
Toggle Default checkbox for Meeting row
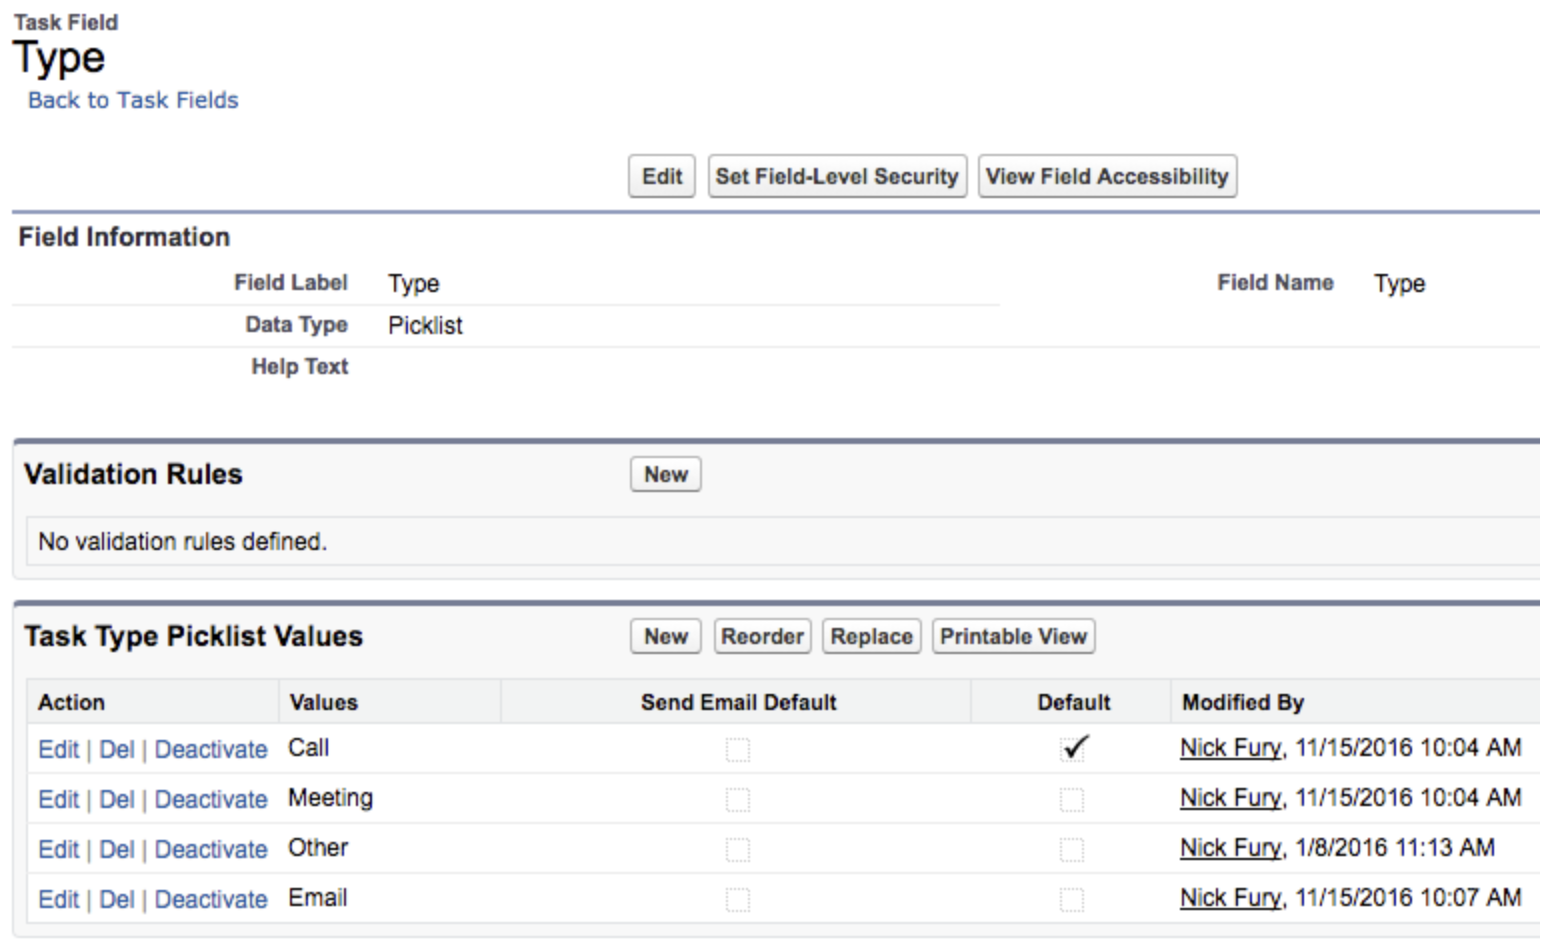coord(1072,799)
